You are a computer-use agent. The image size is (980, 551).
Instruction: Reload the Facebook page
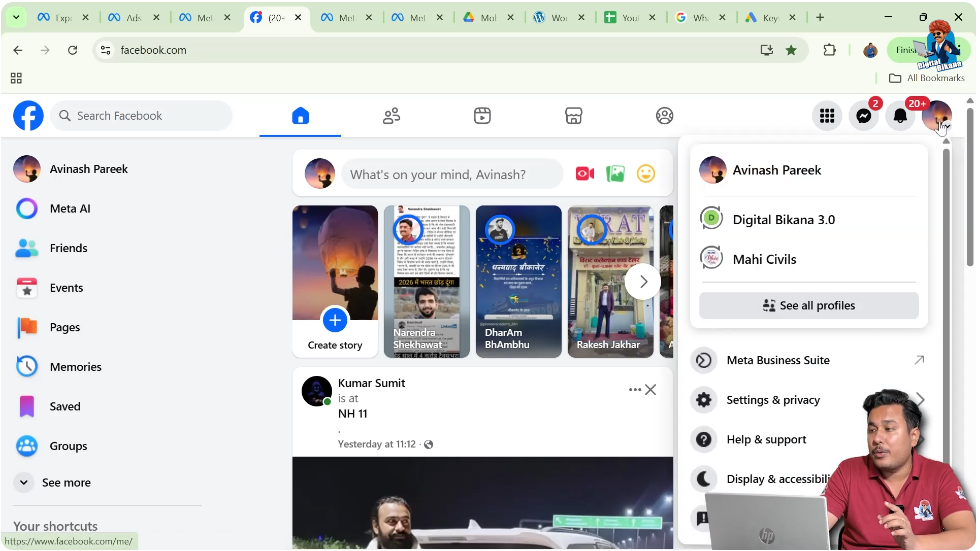[72, 50]
